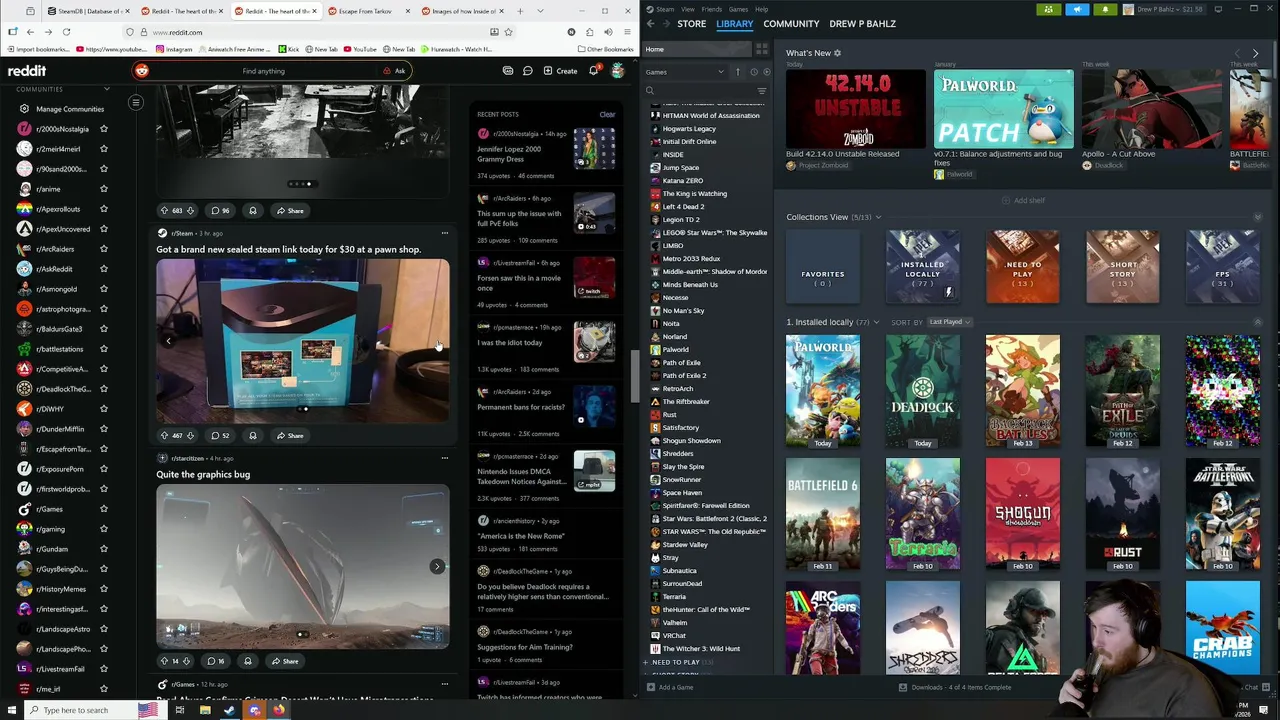Click Ask button in Reddit search bar
Image resolution: width=1280 pixels, height=720 pixels.
point(394,71)
